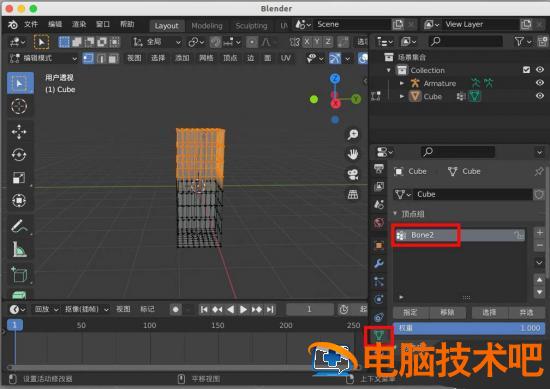Click the Deselect vertex group button
This screenshot has width=550, height=389.
tap(526, 312)
